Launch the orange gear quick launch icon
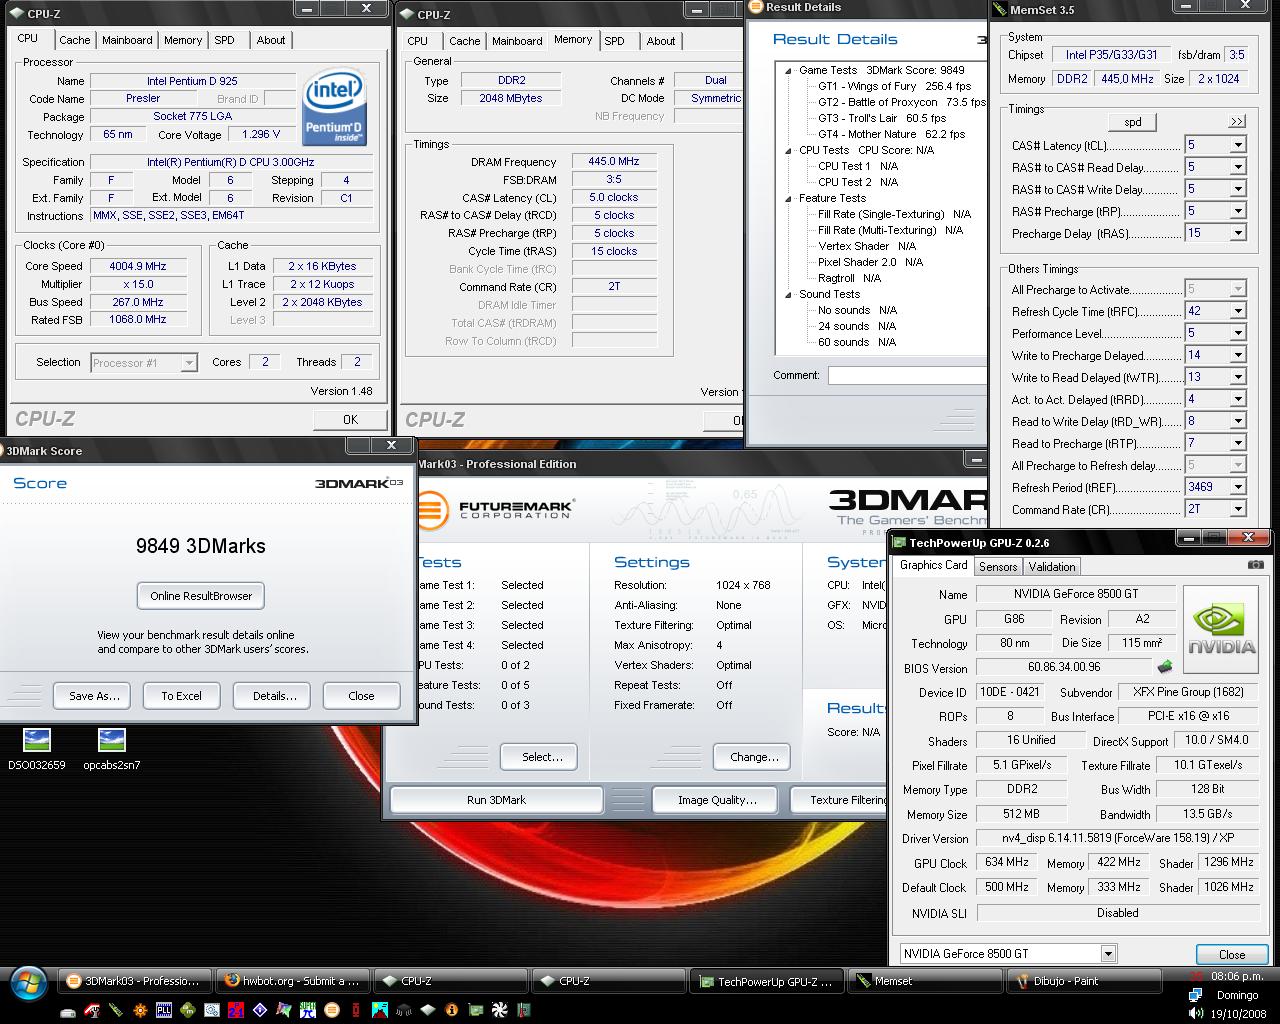This screenshot has width=1280, height=1024. 140,1010
